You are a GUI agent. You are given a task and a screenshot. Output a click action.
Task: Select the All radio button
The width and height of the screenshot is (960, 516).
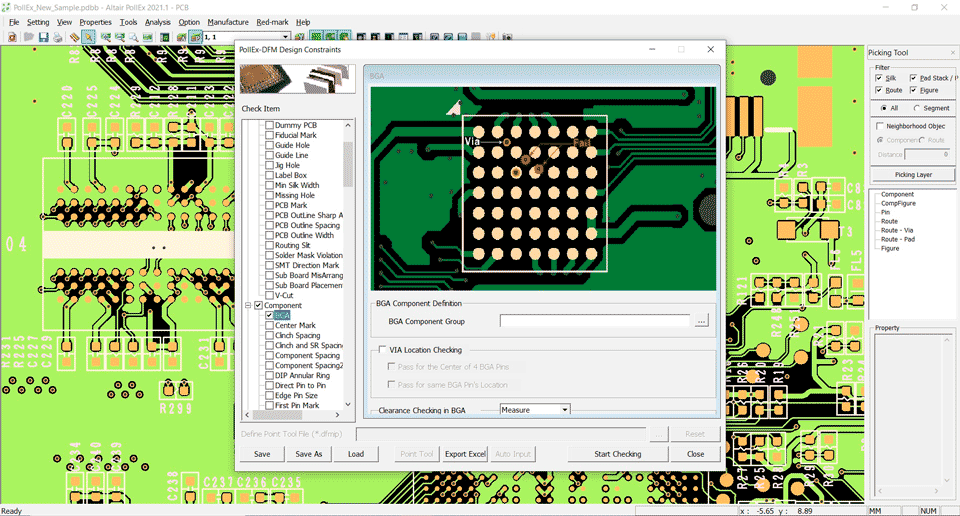(883, 108)
